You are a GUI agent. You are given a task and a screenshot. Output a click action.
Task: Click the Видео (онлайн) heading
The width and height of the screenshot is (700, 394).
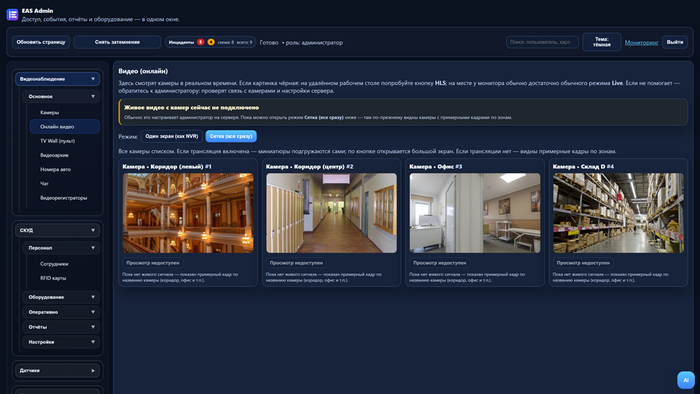pyautogui.click(x=143, y=71)
